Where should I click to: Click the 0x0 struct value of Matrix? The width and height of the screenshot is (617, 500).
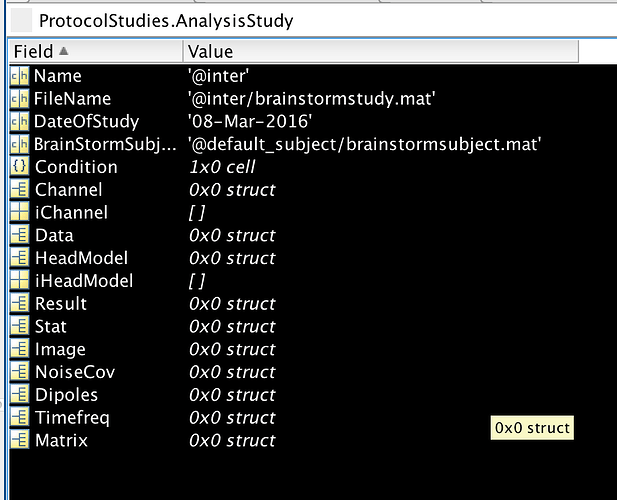[x=232, y=441]
